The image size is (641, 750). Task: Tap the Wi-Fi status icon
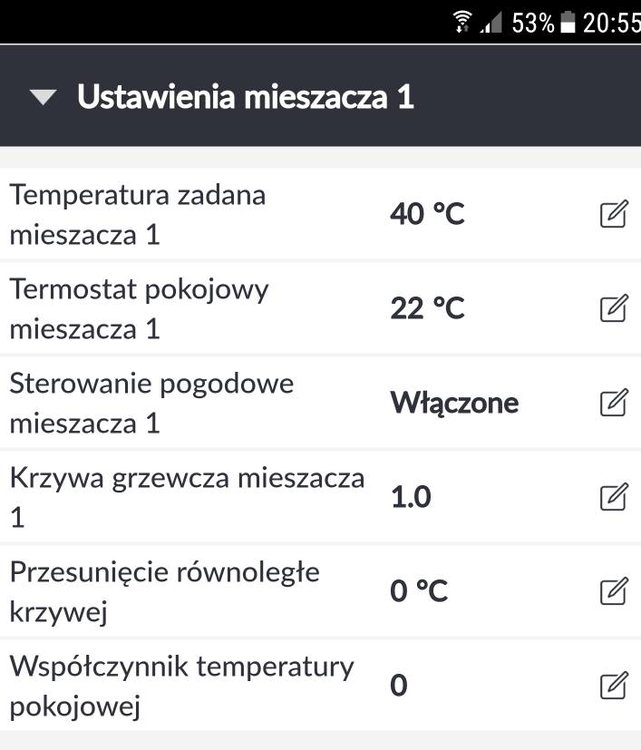click(462, 22)
